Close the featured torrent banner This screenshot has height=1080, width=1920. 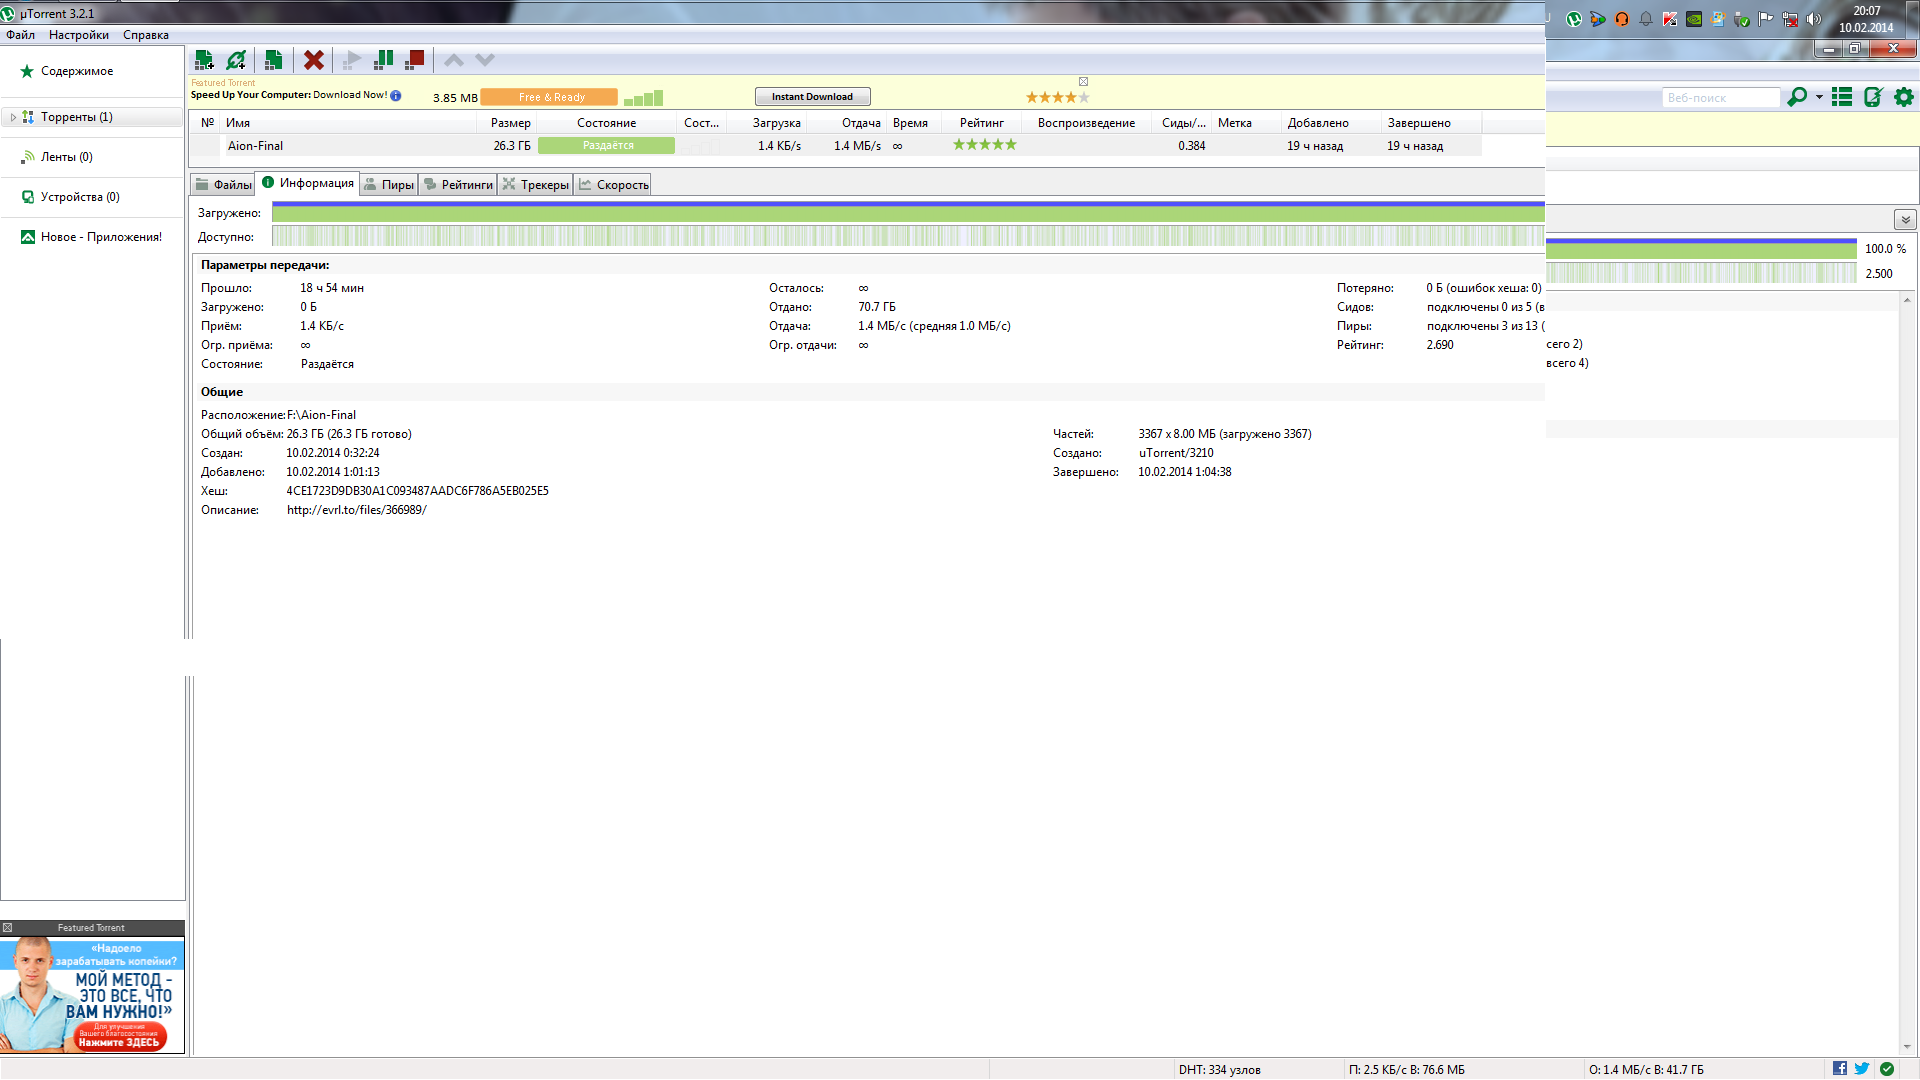(1083, 82)
